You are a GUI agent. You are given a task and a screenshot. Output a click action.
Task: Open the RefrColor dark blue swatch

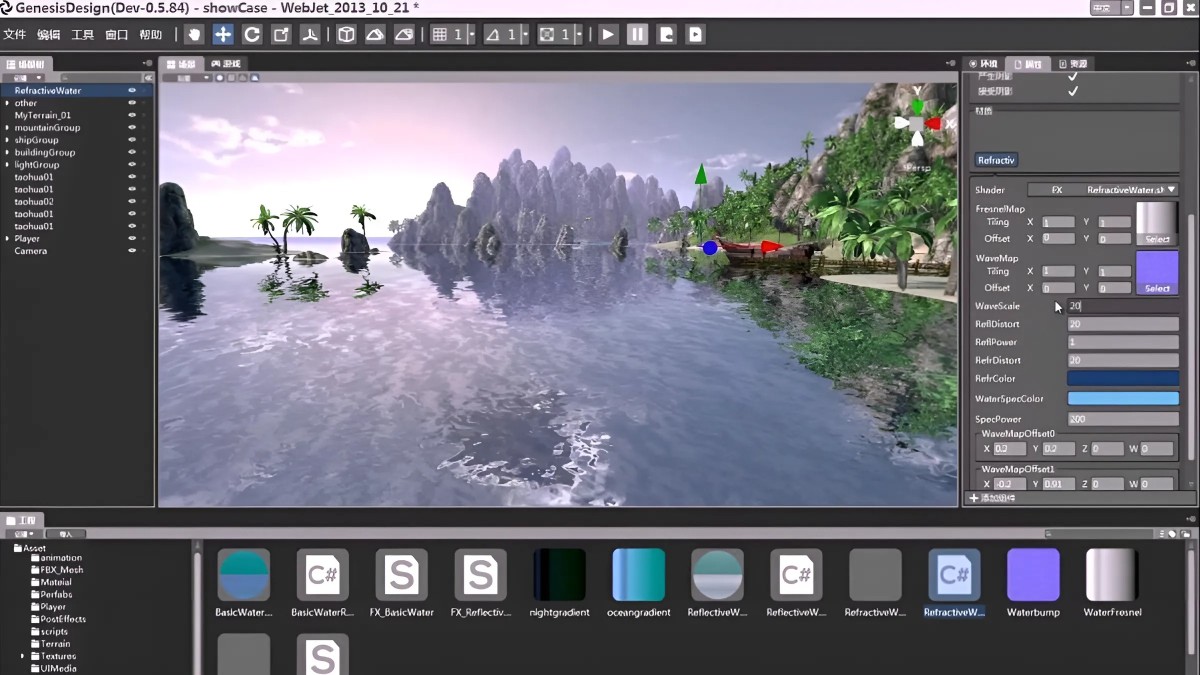1123,379
